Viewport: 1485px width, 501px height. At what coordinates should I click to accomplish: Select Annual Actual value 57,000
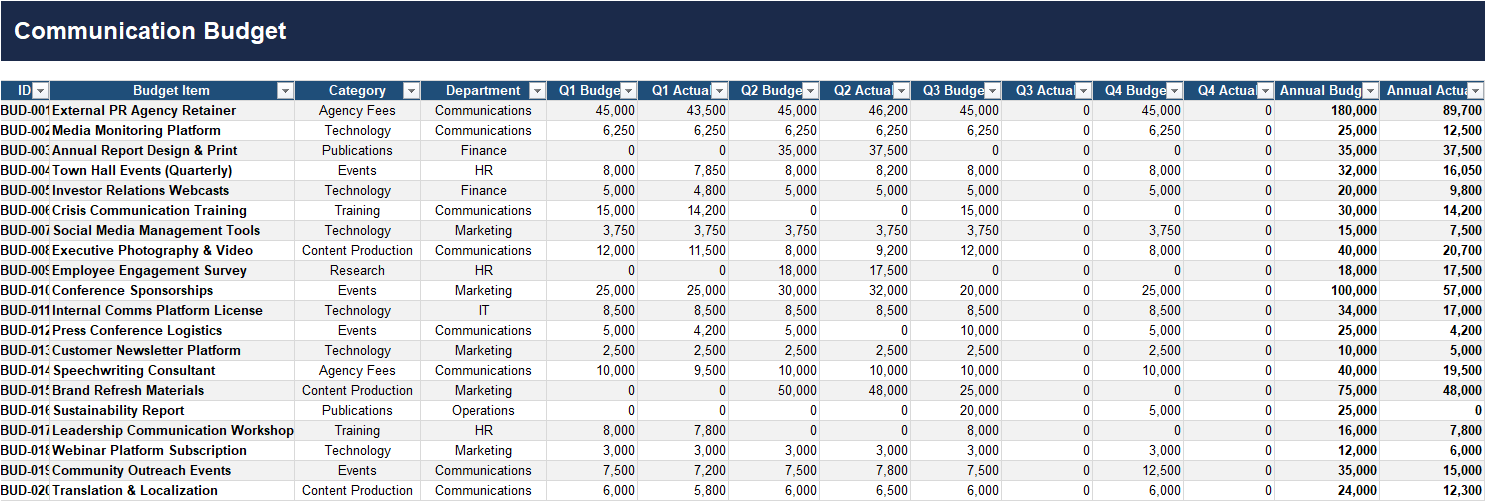pyautogui.click(x=1432, y=291)
